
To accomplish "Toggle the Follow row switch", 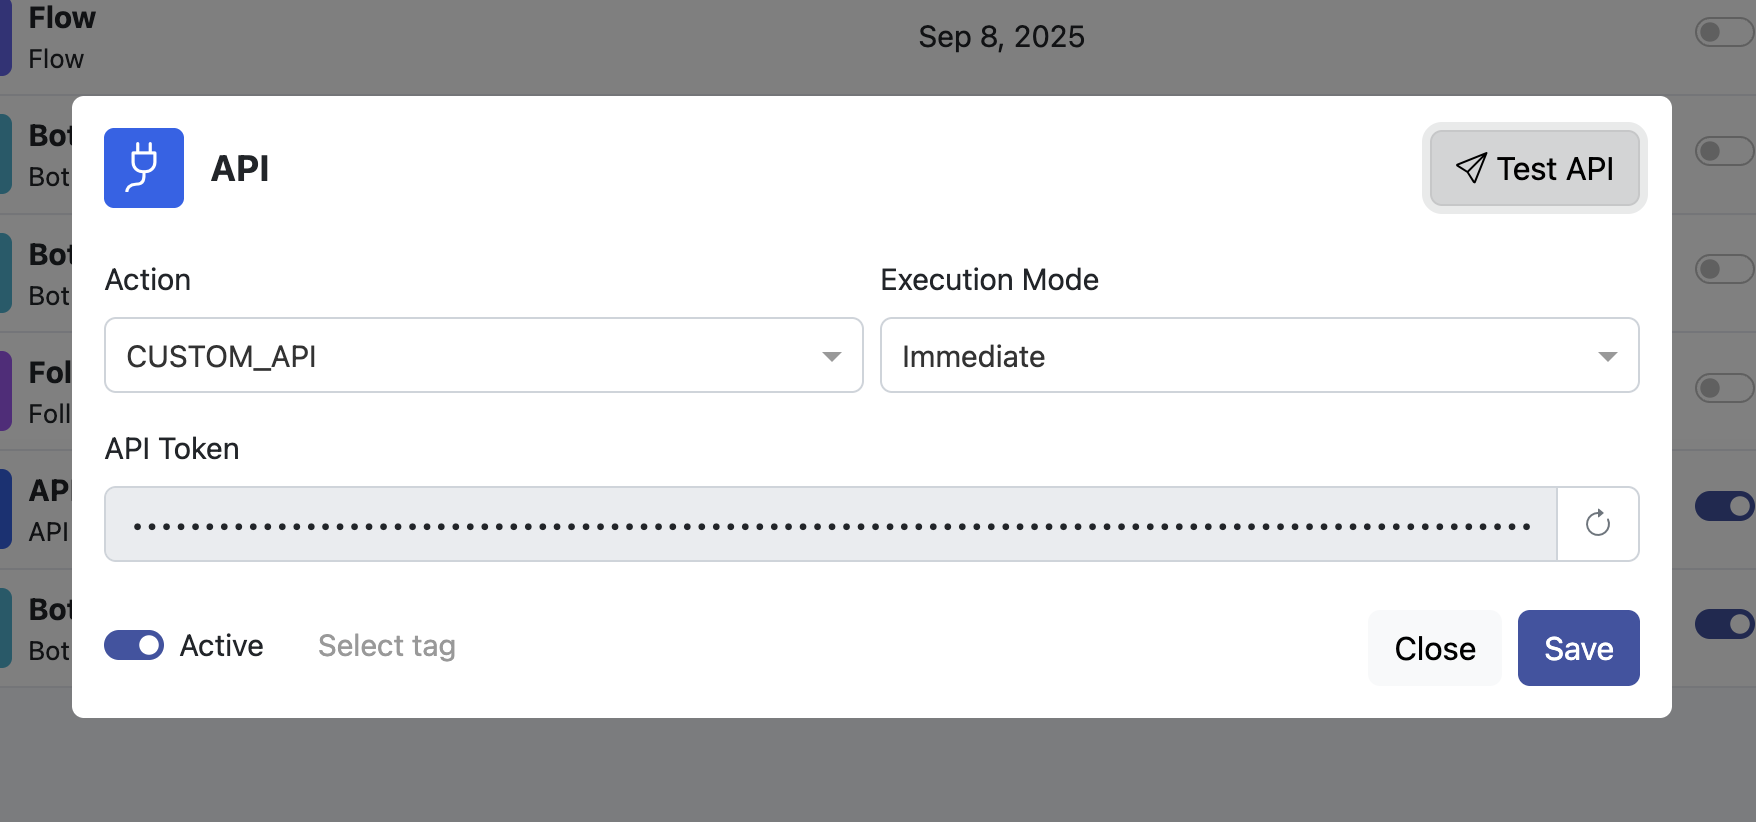I will [1723, 387].
